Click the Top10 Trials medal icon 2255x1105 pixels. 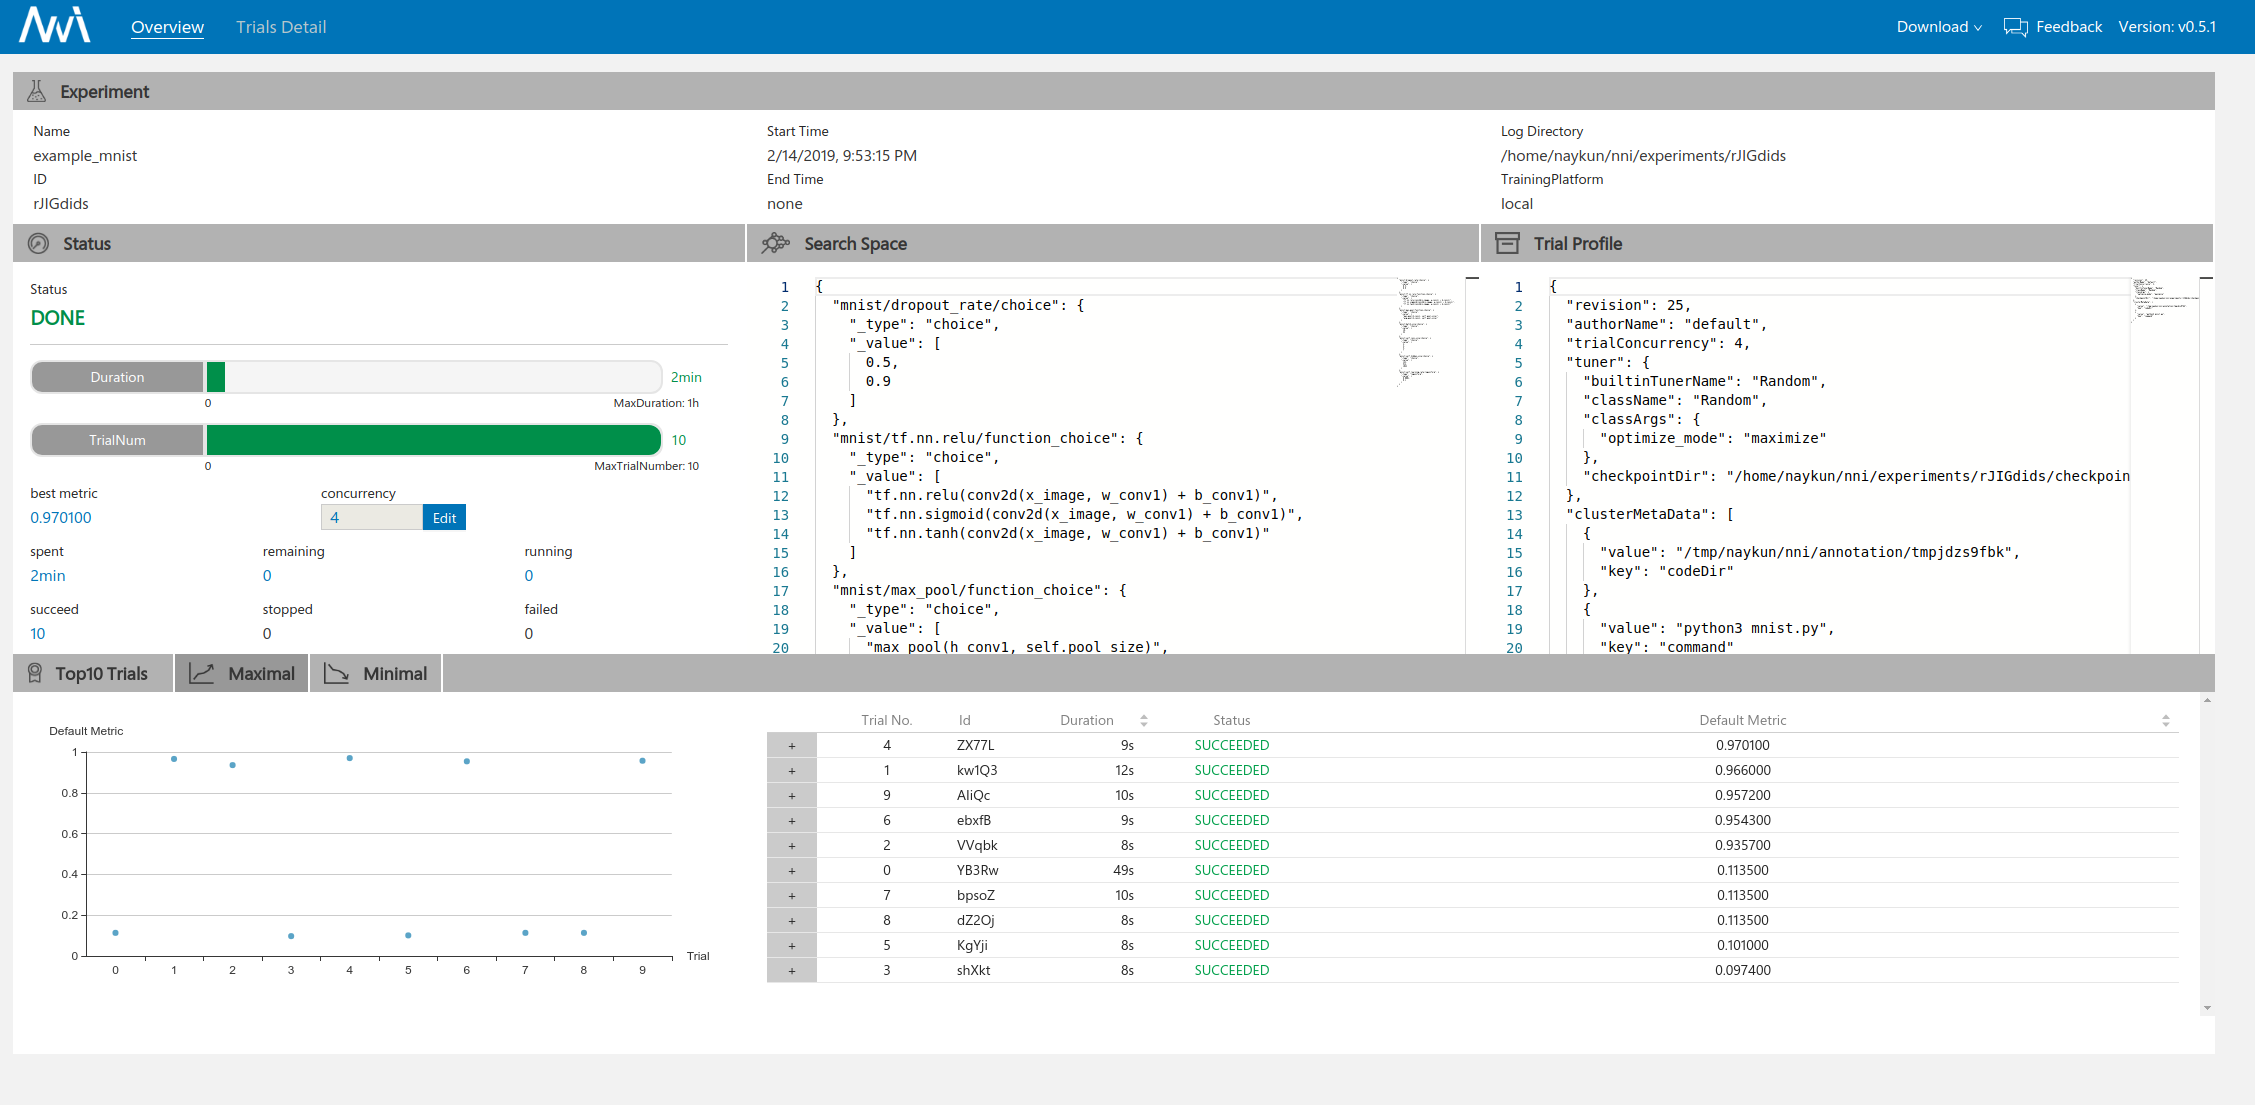(x=35, y=673)
